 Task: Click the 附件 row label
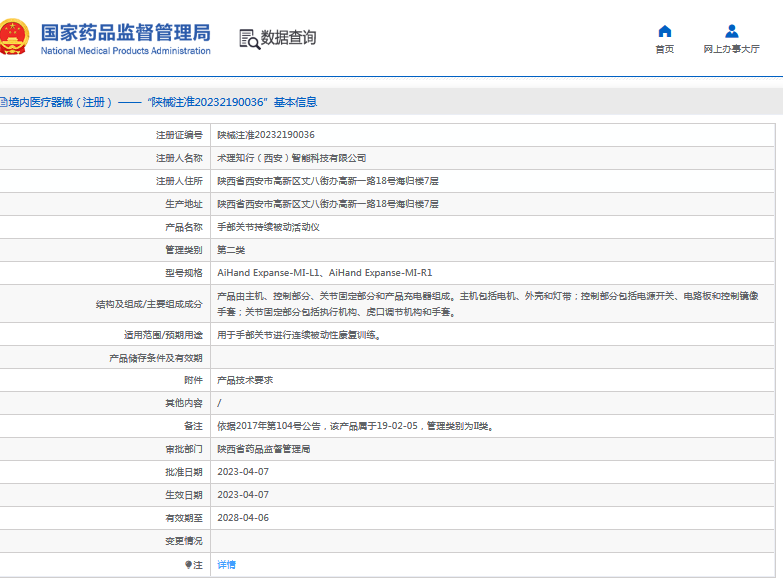(x=193, y=380)
